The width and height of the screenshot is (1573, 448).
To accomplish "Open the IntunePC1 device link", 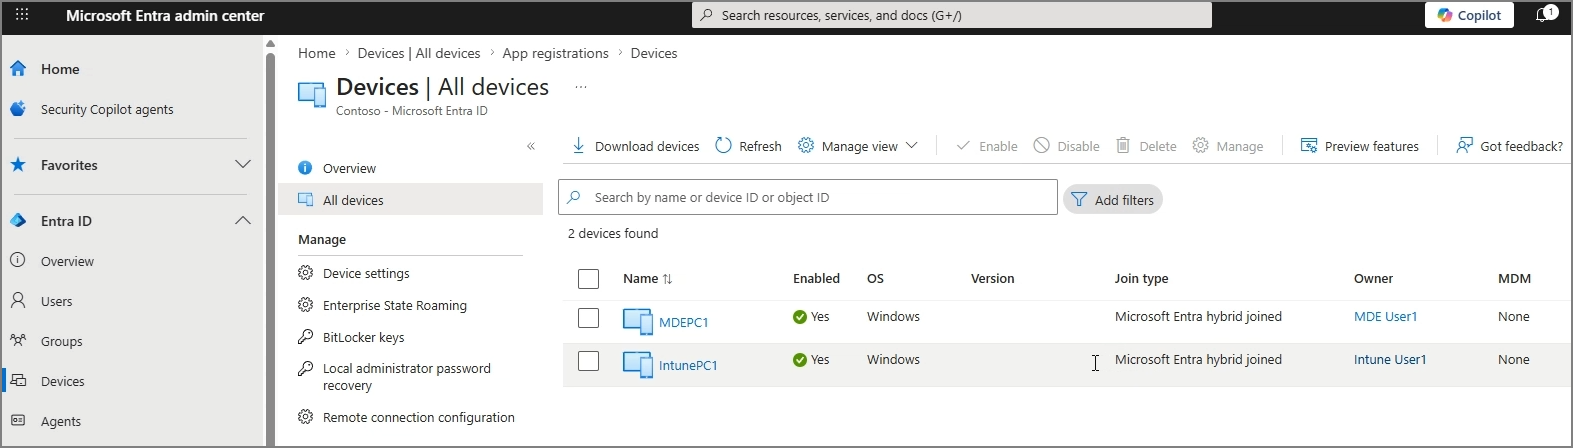I will click(688, 365).
